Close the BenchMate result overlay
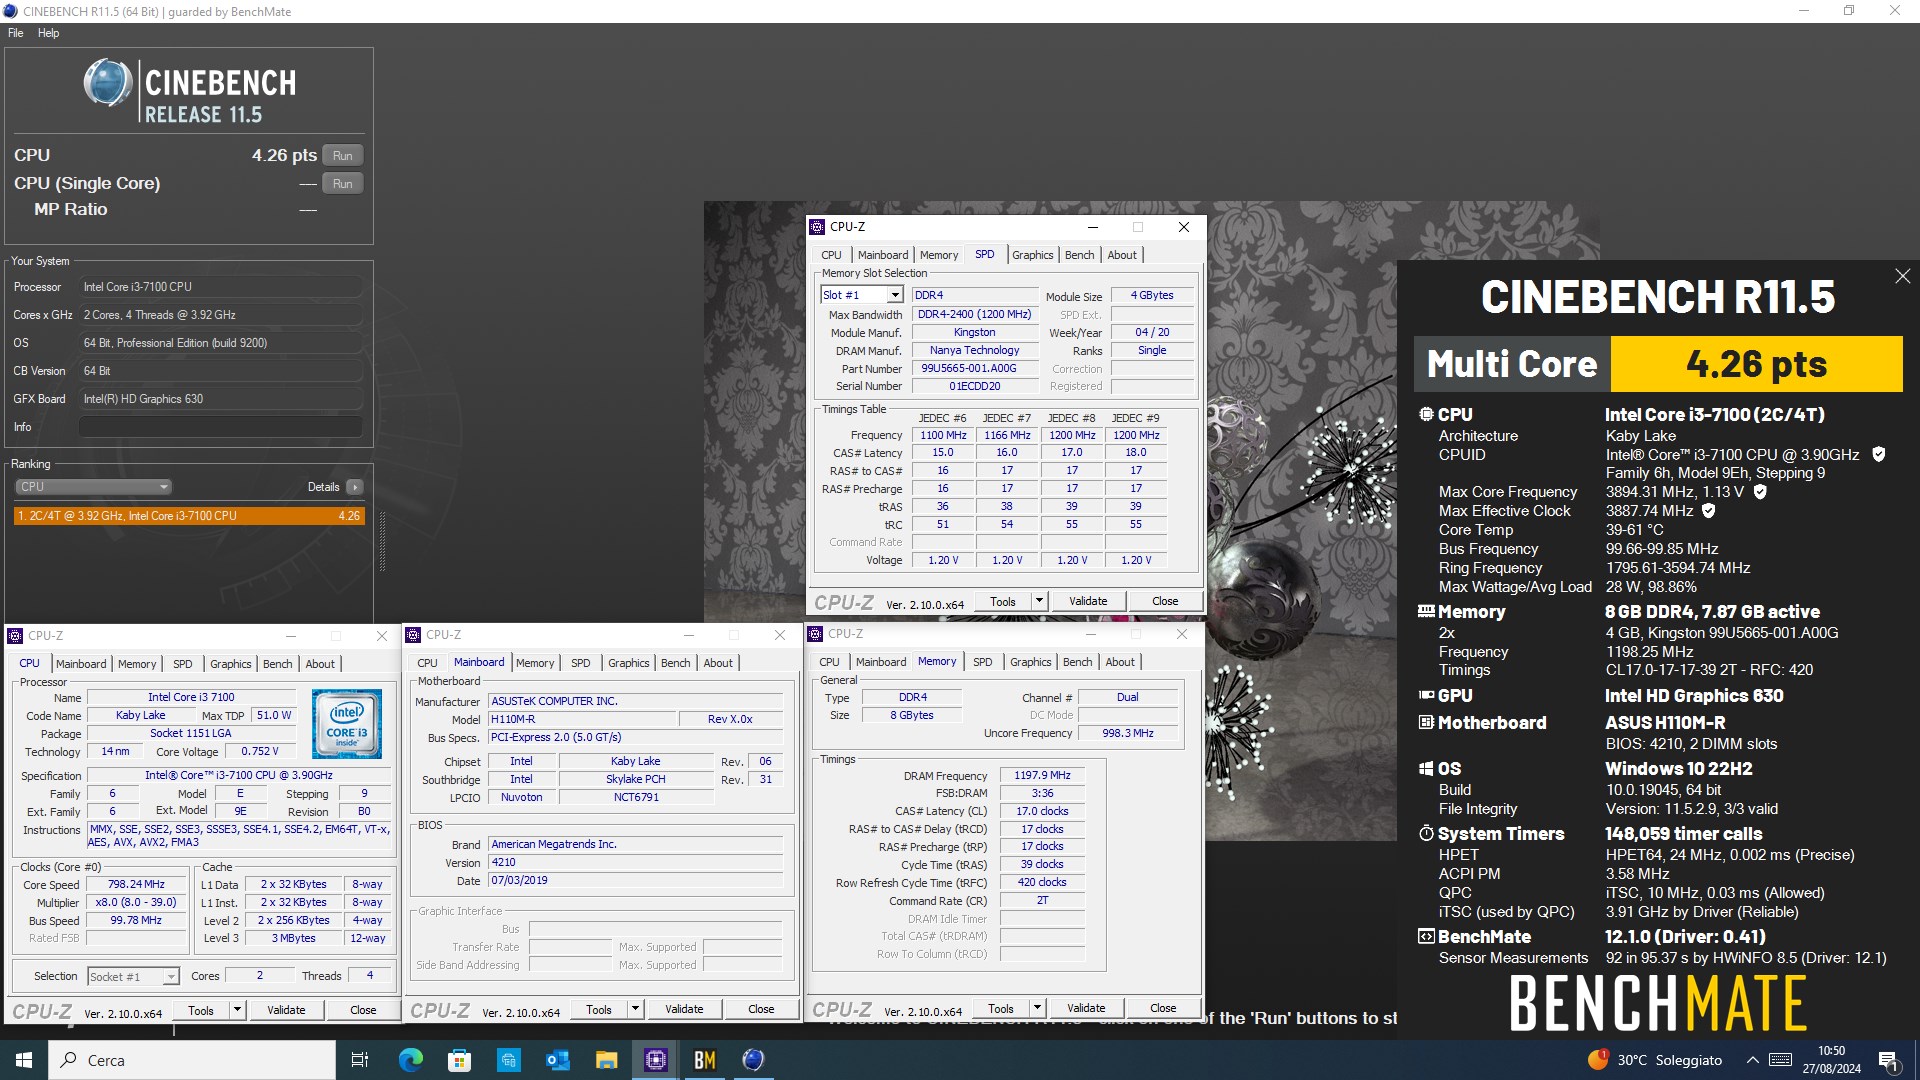Screen dimensions: 1920x1080 coord(1902,276)
